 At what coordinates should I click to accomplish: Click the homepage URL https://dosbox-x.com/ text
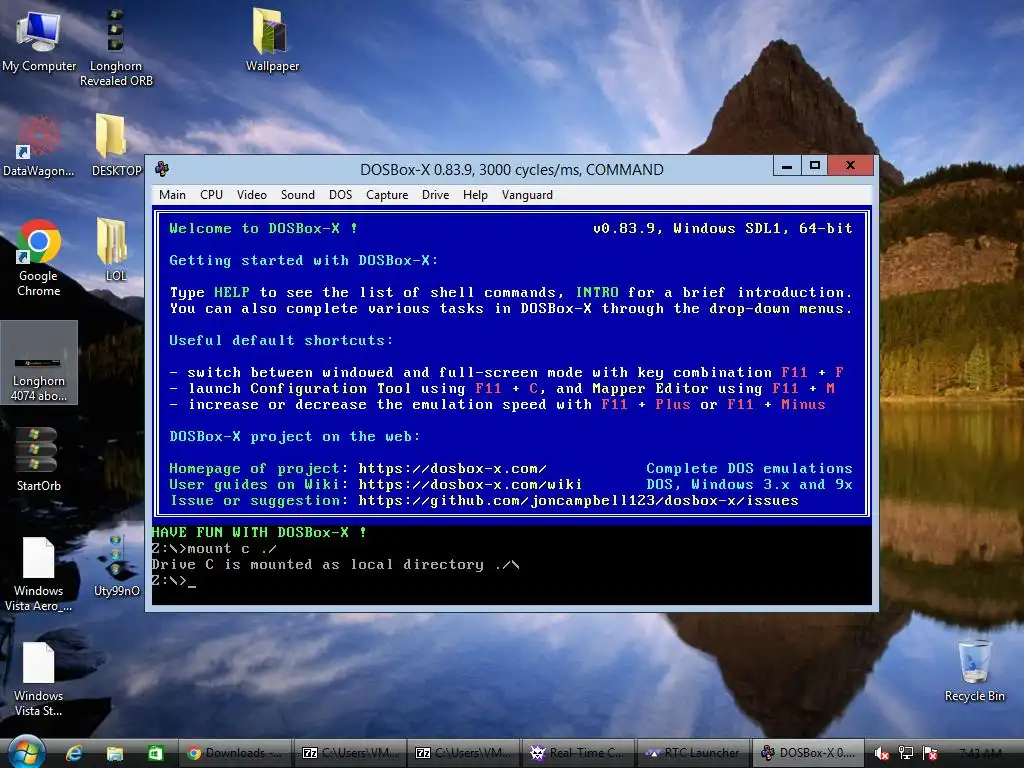452,468
